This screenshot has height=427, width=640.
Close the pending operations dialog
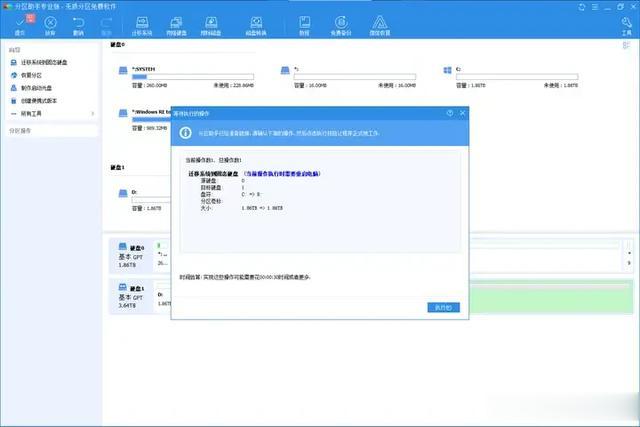click(462, 113)
